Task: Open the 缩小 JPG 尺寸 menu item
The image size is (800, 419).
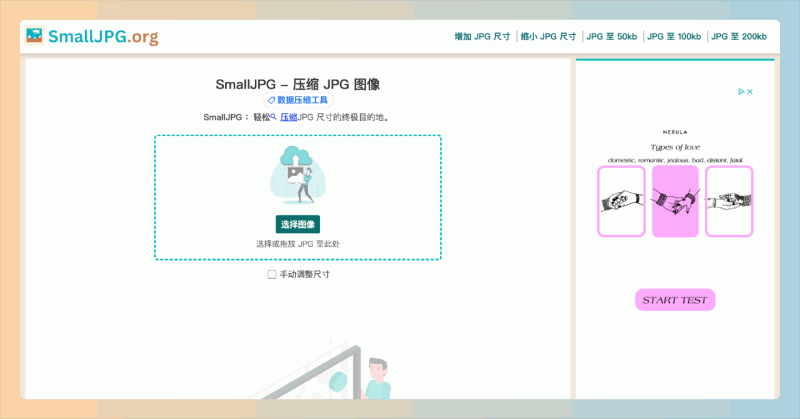Action: coord(548,36)
